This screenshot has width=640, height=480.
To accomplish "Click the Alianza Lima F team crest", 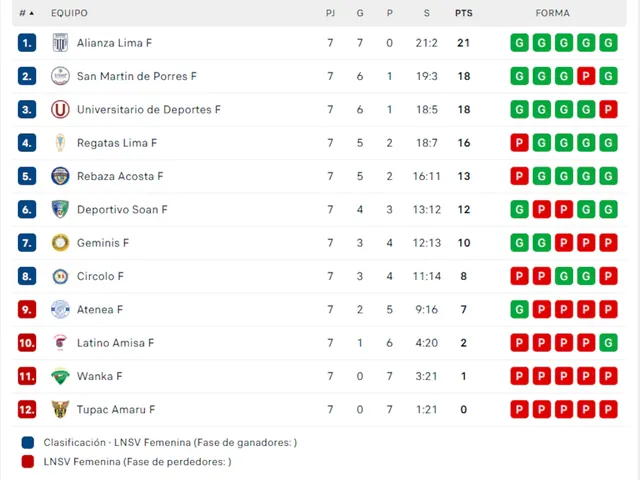I will pos(60,42).
